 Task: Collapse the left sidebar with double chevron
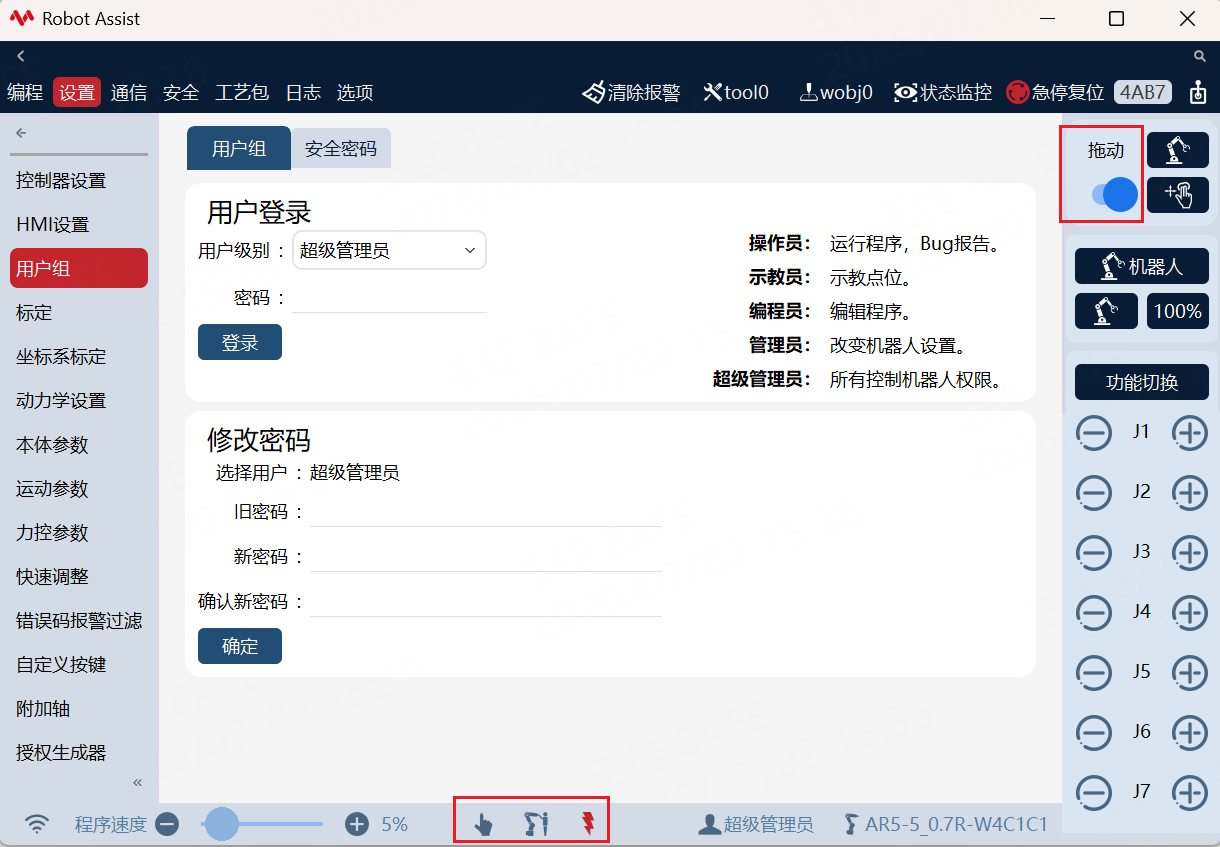click(x=138, y=782)
